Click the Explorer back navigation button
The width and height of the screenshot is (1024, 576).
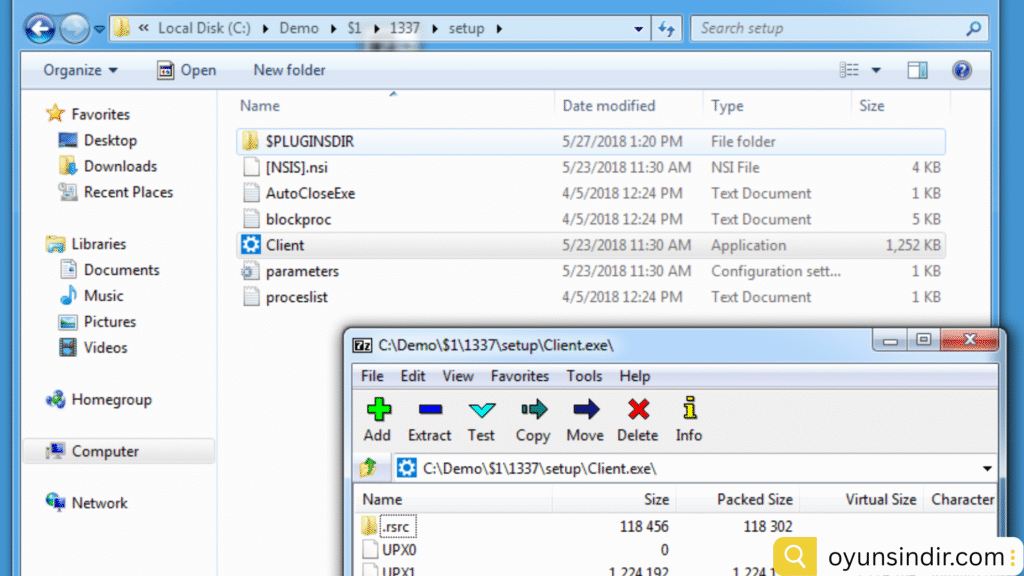coord(40,29)
